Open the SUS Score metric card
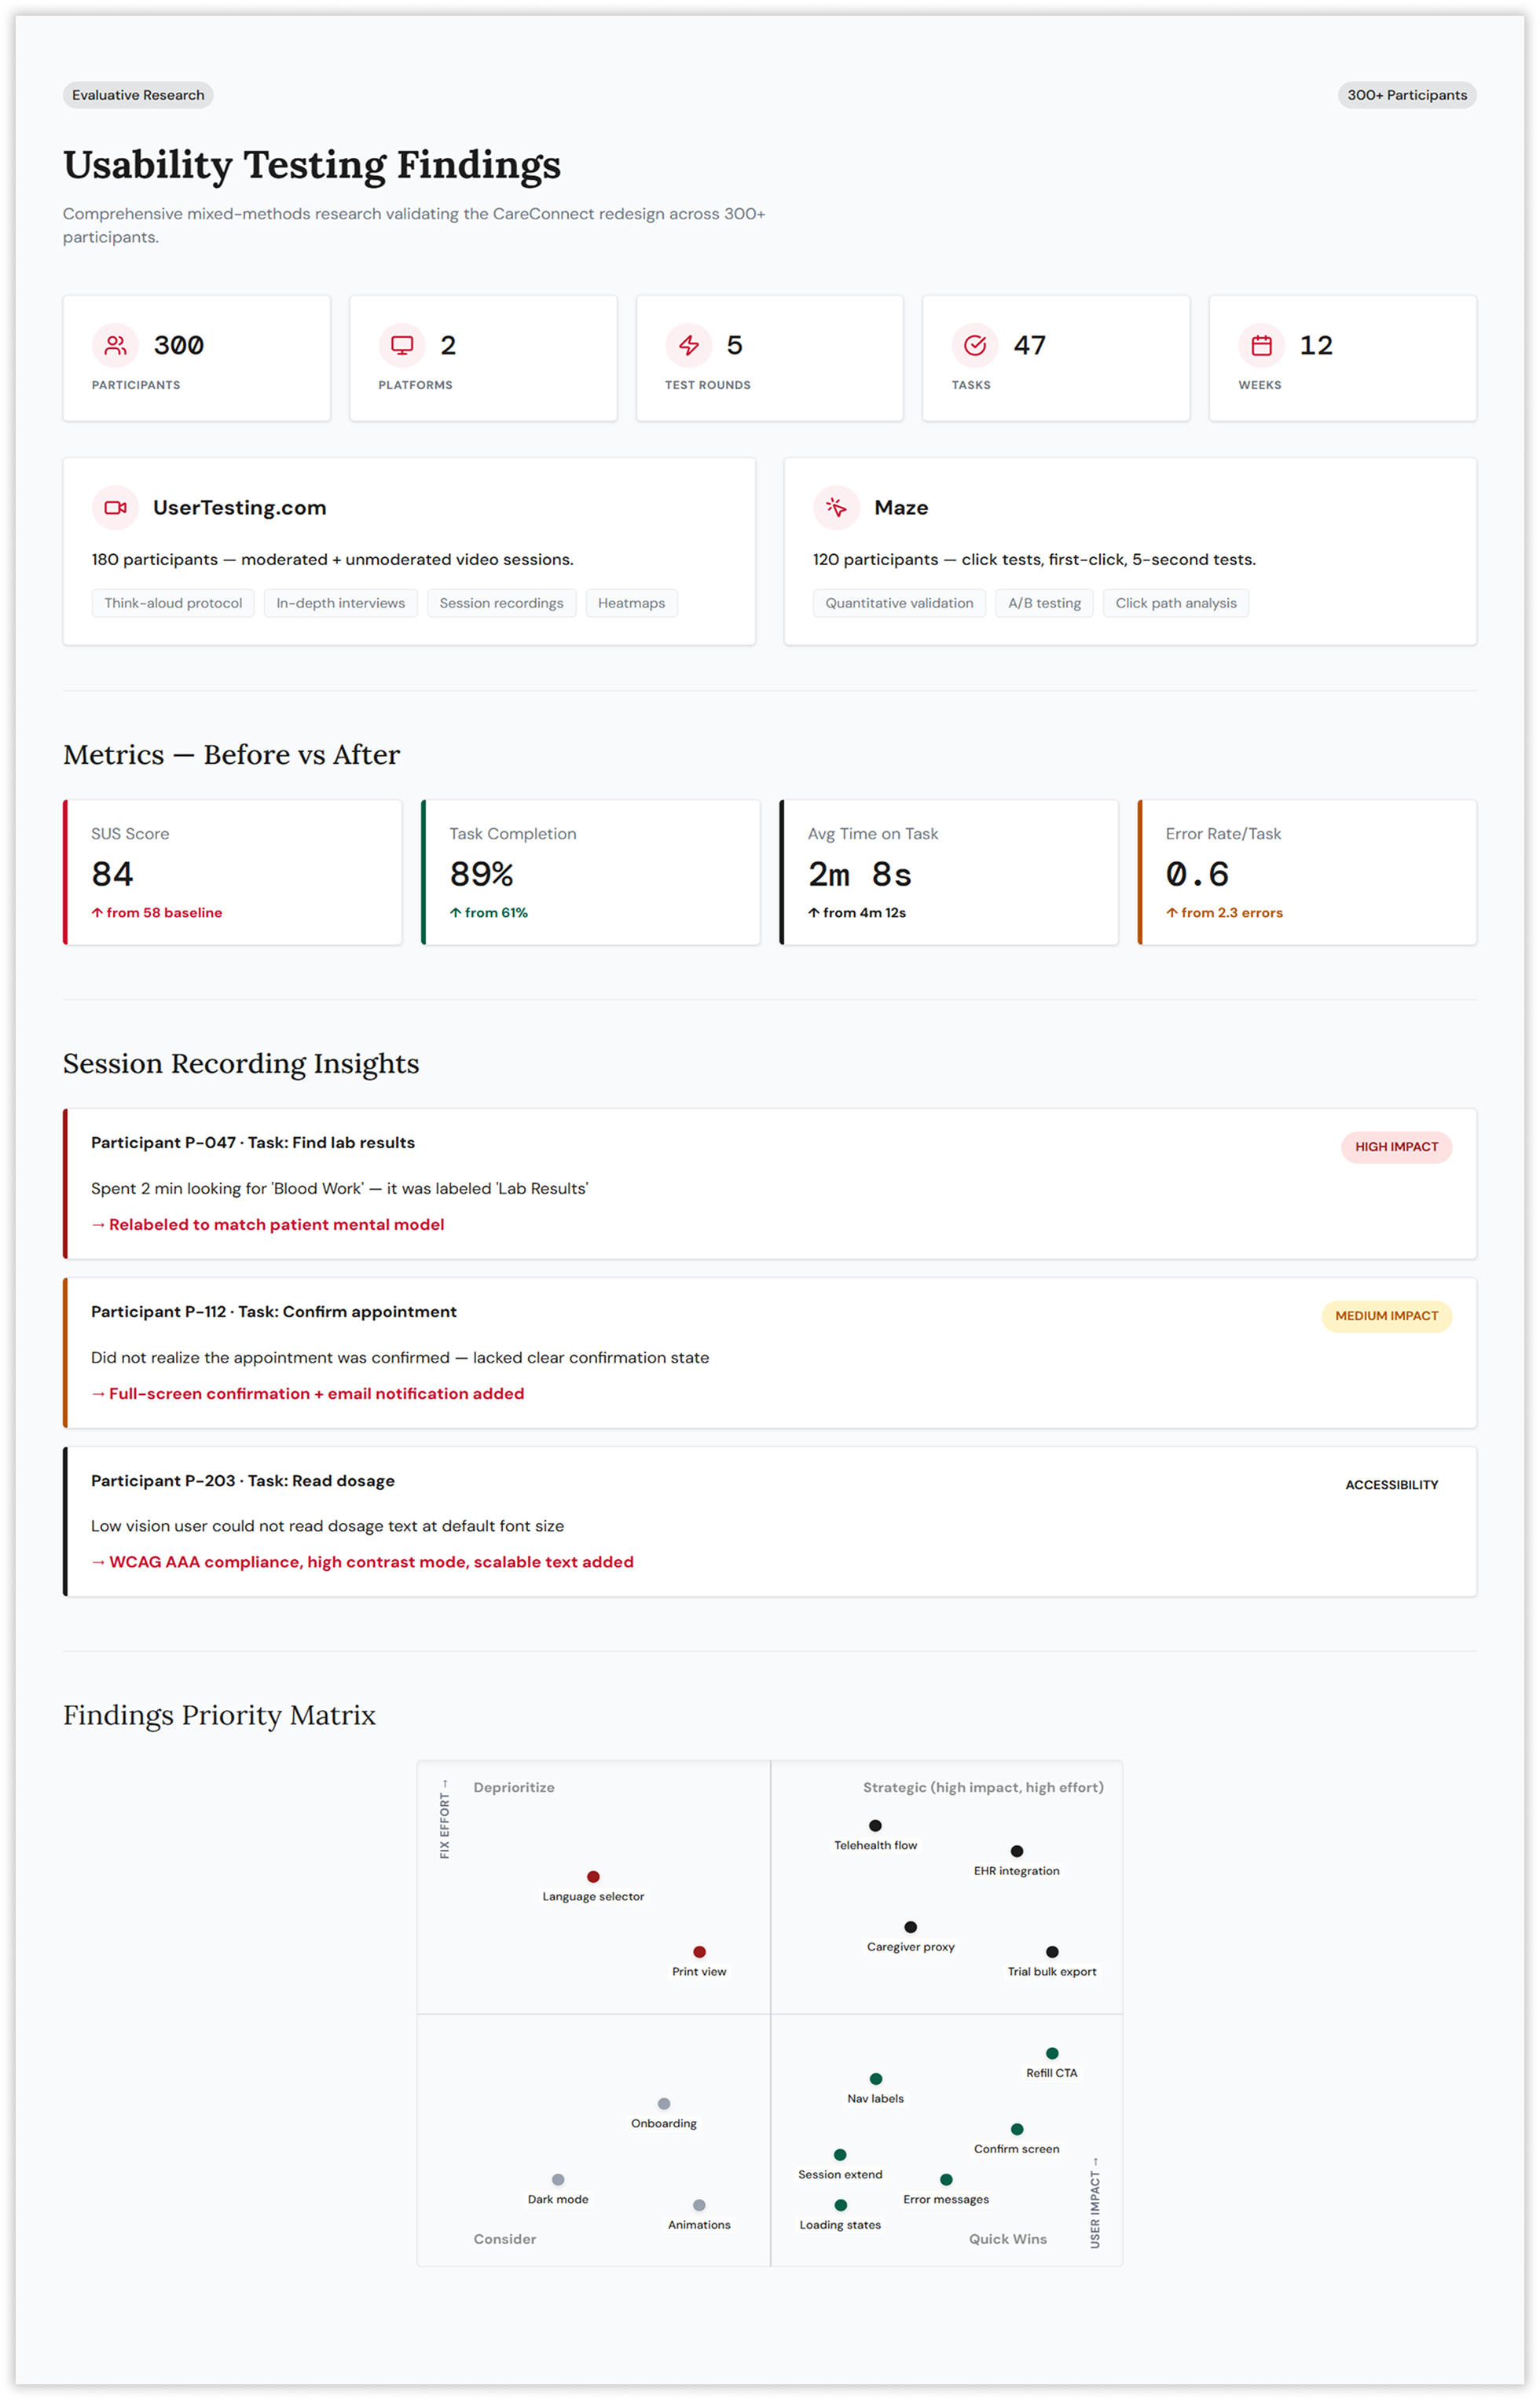1540x2400 pixels. (x=233, y=872)
